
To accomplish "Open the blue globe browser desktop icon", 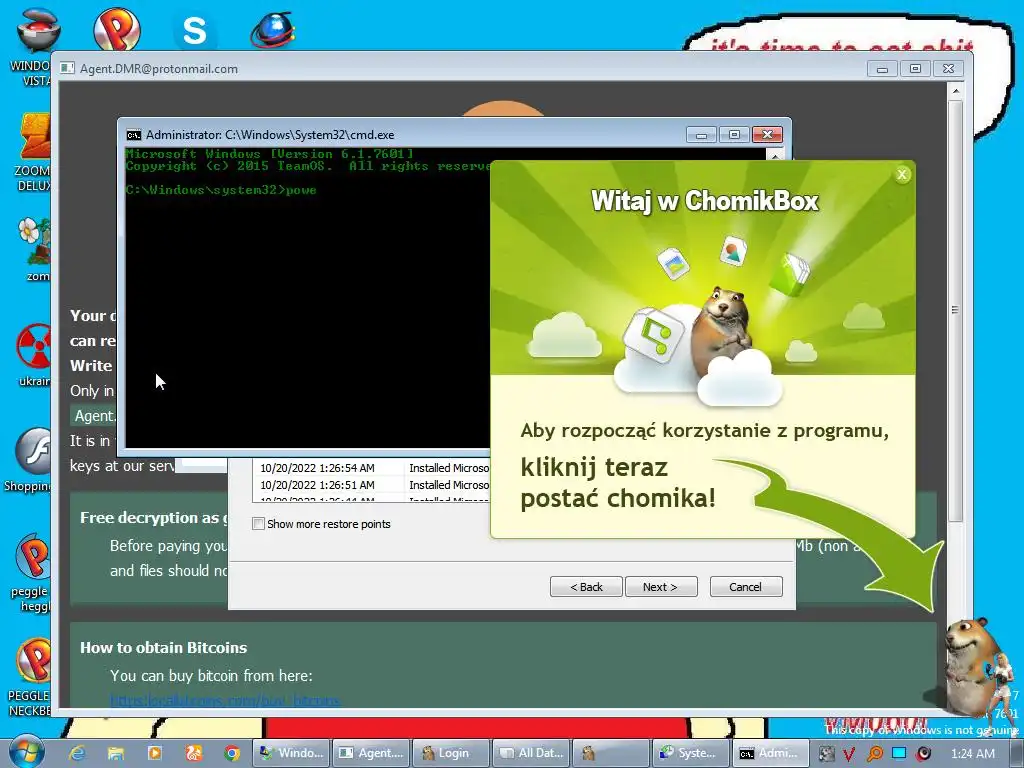I will pos(273,29).
